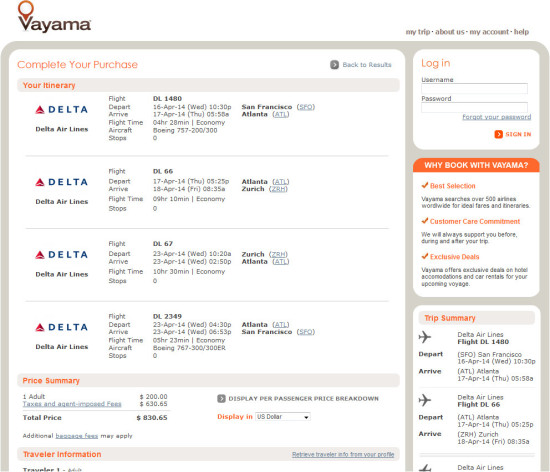Click the Complete Your Purchase heading
This screenshot has width=550, height=472.
[78, 65]
